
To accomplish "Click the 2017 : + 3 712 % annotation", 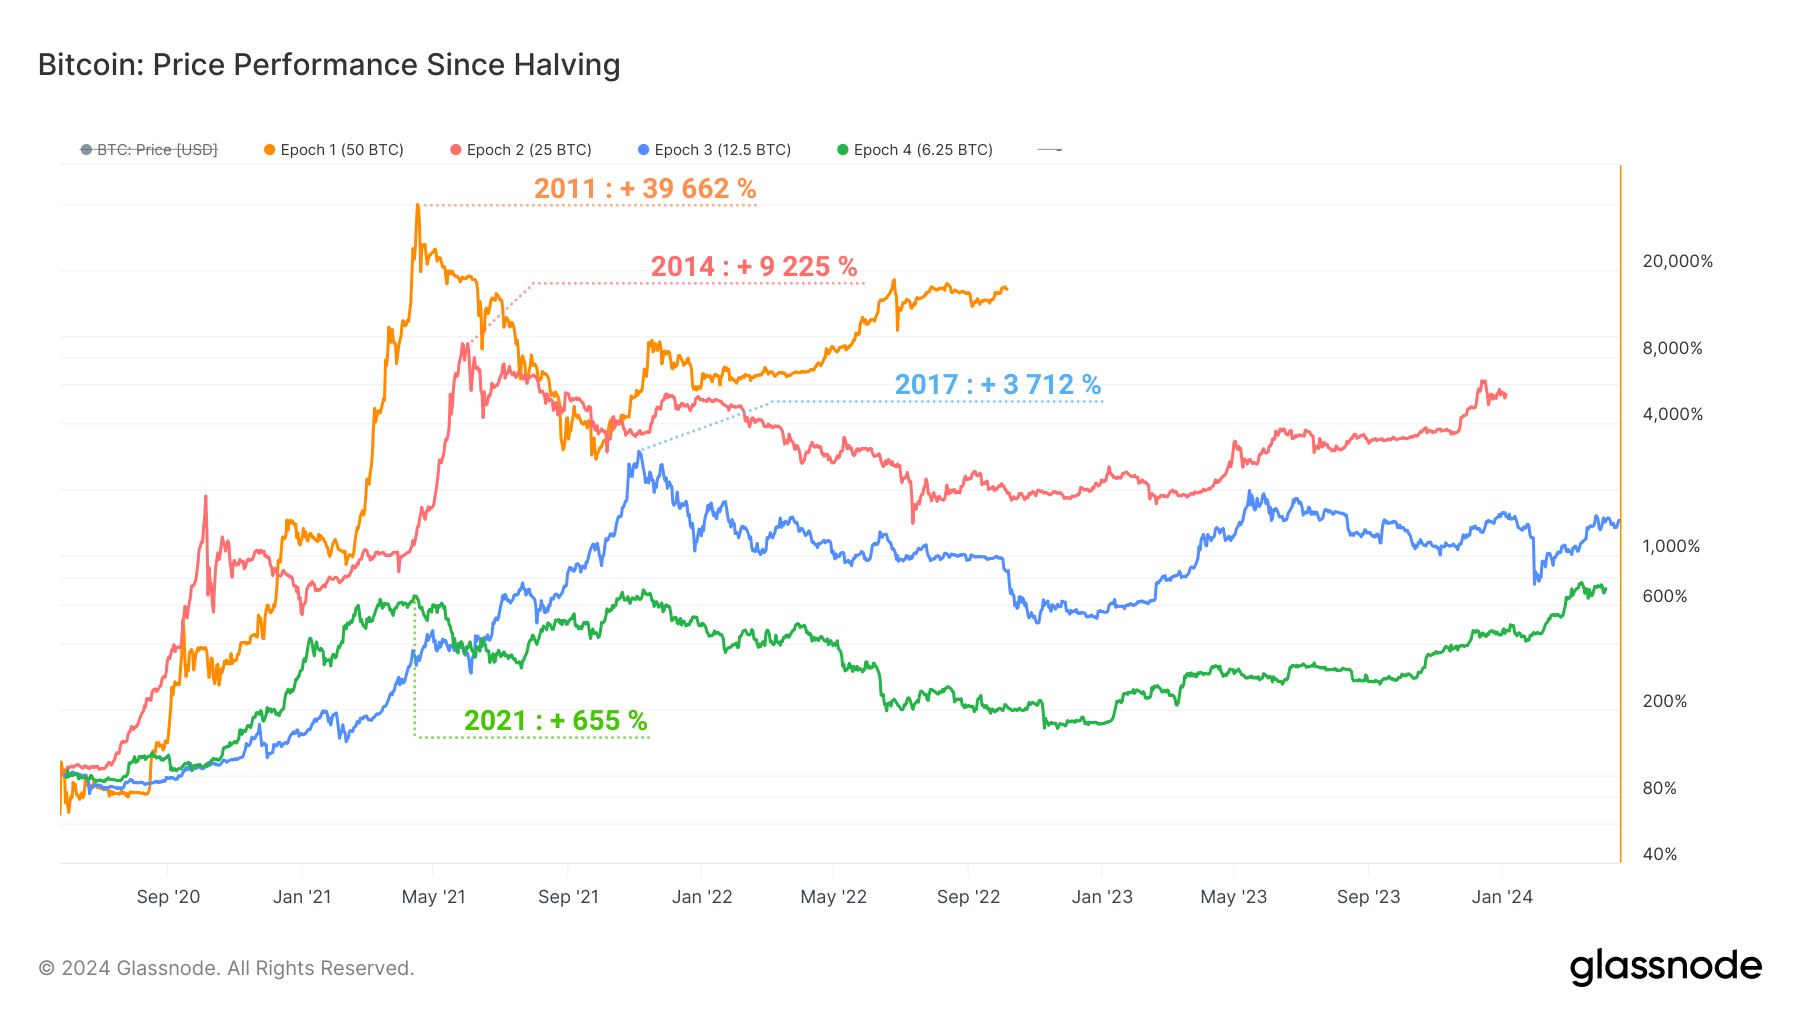I will 997,384.
